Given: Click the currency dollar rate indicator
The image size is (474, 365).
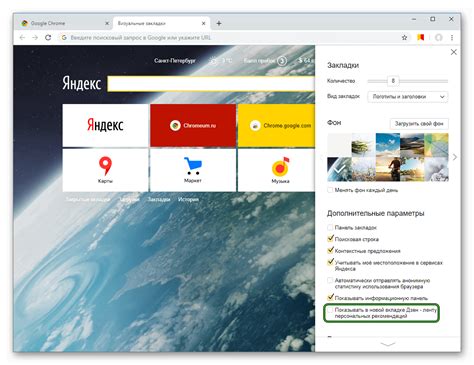Looking at the screenshot, I should [x=306, y=61].
